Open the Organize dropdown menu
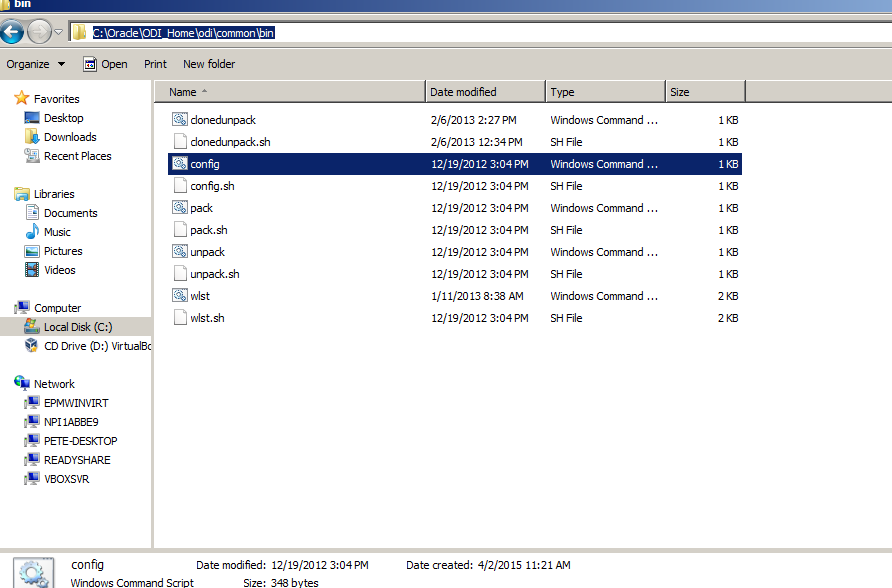Screen dimensions: 892x588 click(x=35, y=64)
